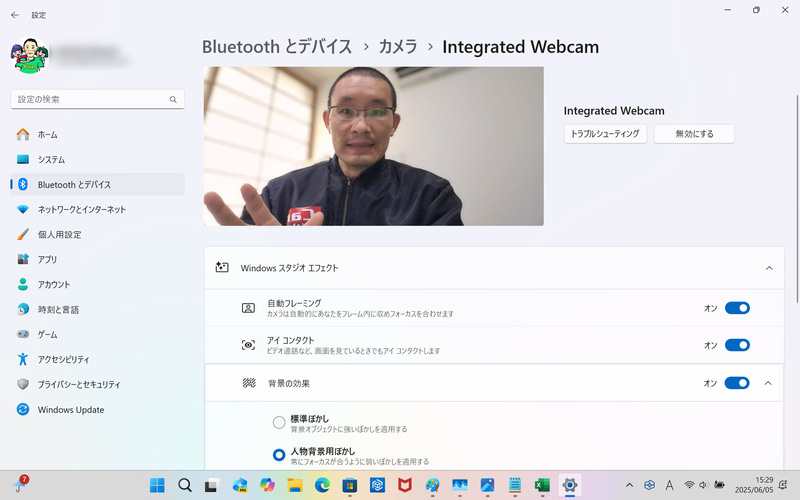Open Windows Update page
Viewport: 800px width, 500px height.
97,409
